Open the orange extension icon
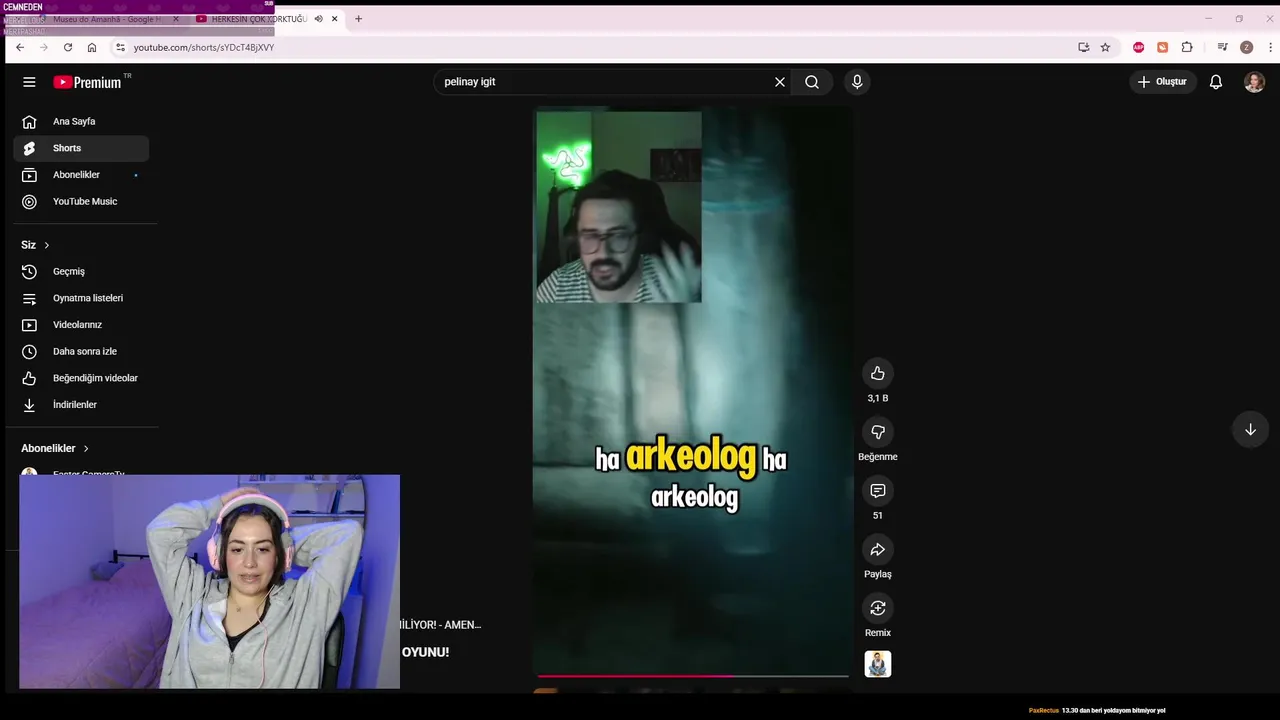Image resolution: width=1280 pixels, height=720 pixels. pos(1163,47)
